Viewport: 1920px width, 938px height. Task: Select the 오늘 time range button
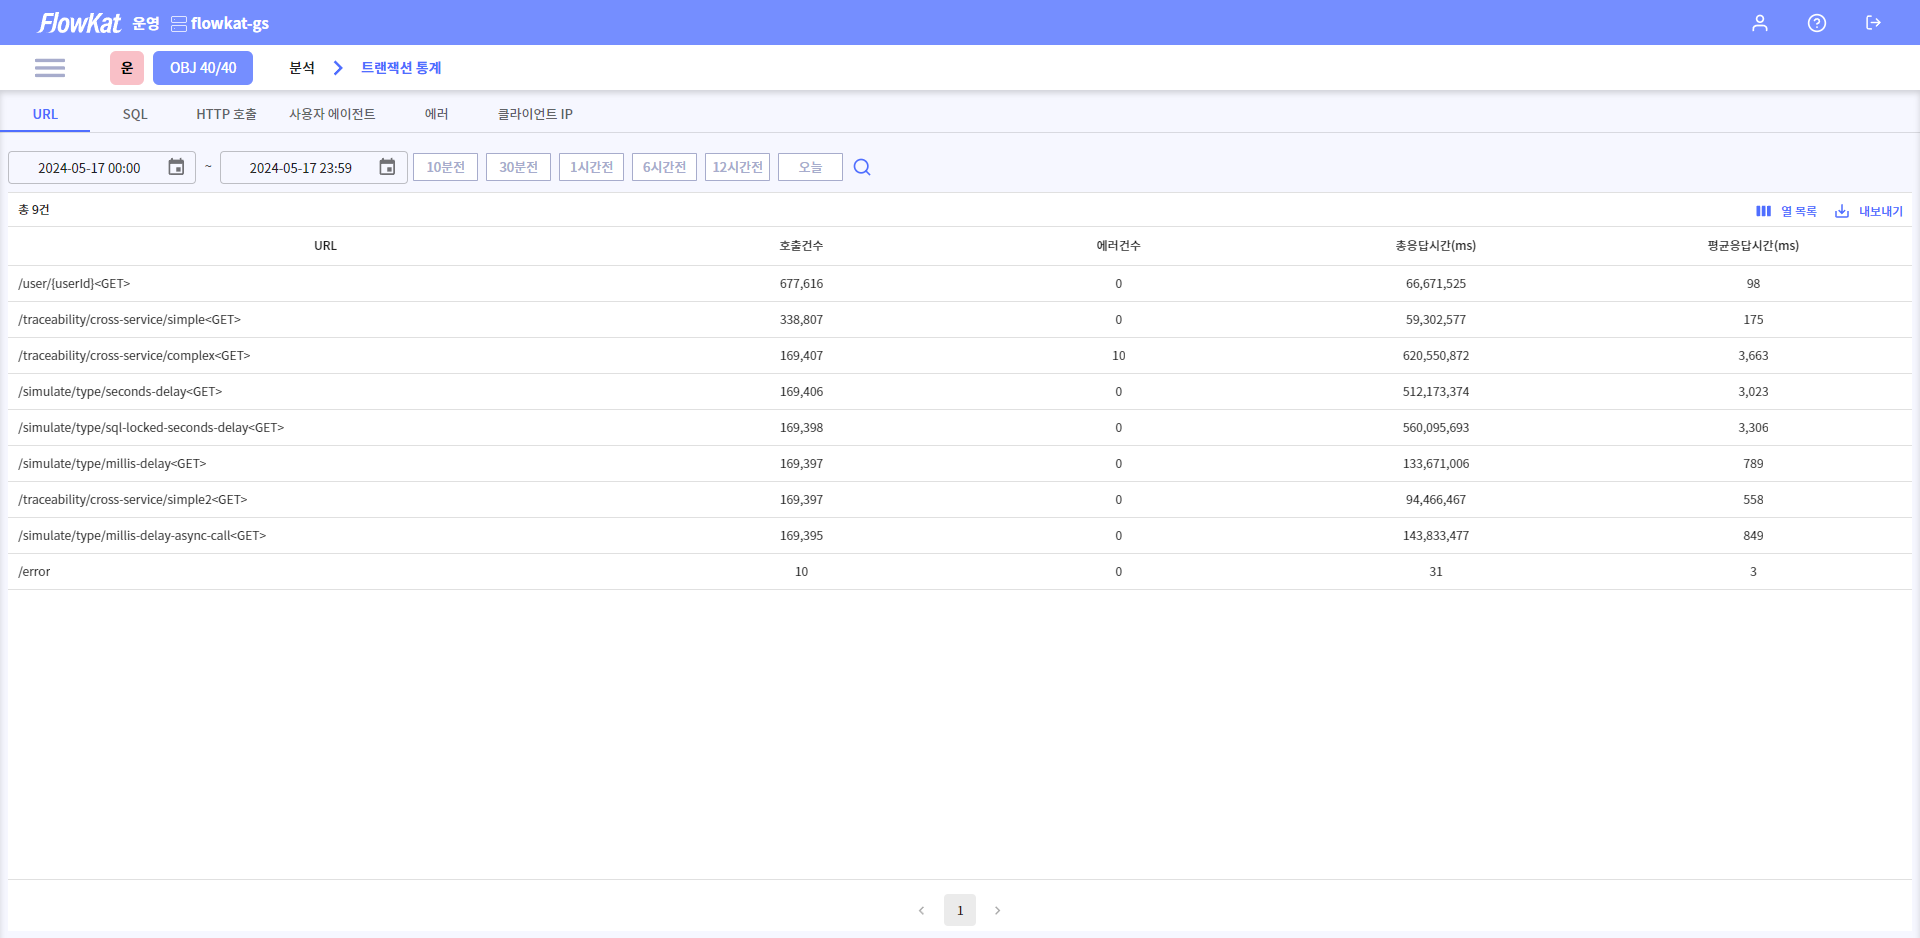coord(810,167)
